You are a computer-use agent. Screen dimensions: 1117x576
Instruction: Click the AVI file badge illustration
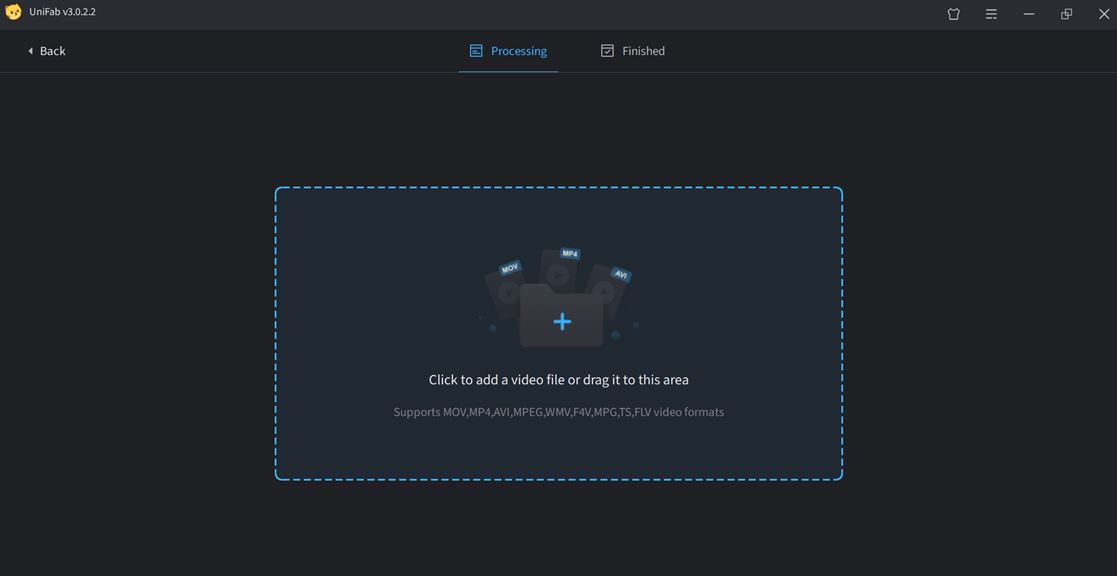pyautogui.click(x=620, y=274)
